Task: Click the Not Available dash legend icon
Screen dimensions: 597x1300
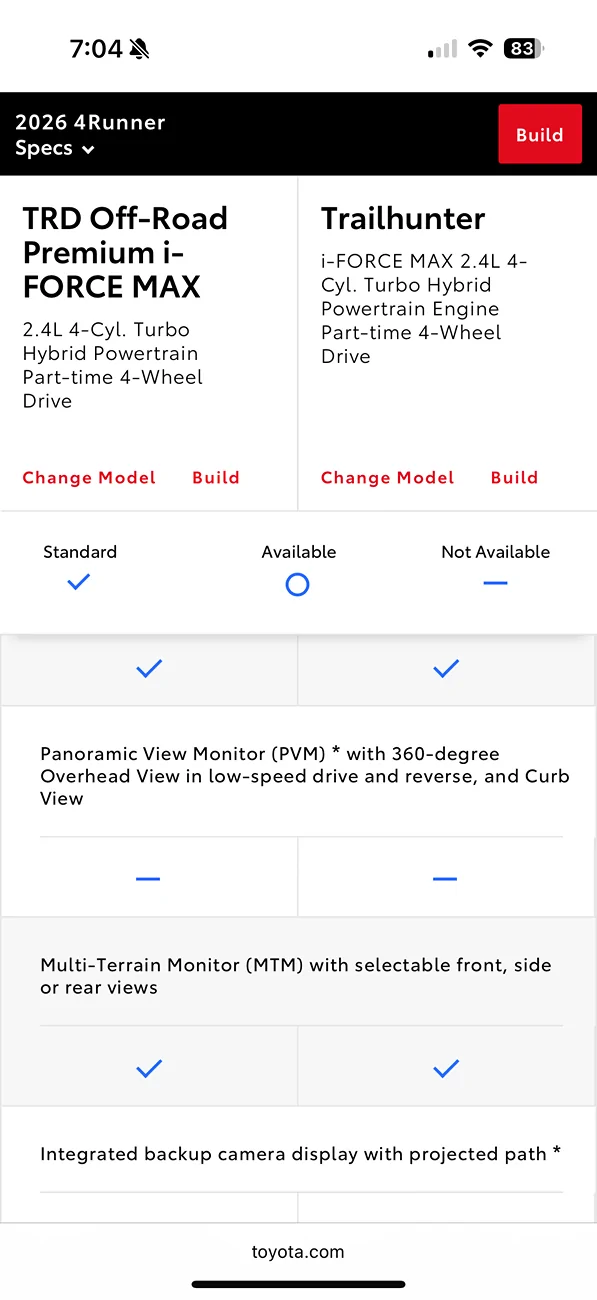Action: (495, 584)
